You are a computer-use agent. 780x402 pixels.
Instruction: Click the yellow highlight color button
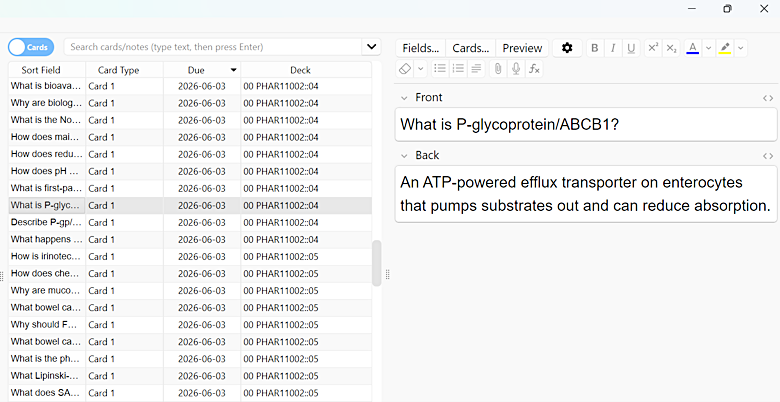pyautogui.click(x=725, y=48)
